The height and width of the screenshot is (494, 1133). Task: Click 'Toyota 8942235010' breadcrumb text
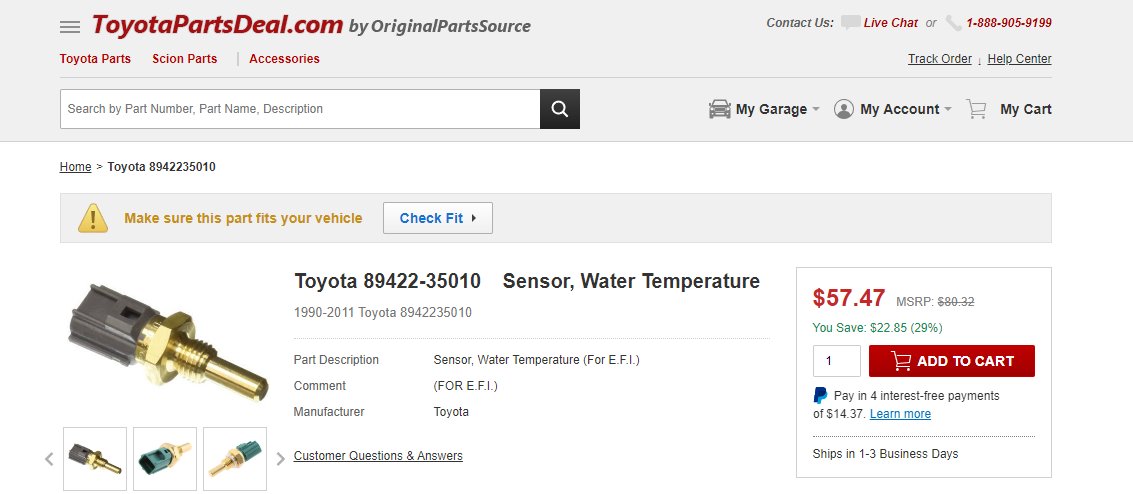click(x=161, y=167)
